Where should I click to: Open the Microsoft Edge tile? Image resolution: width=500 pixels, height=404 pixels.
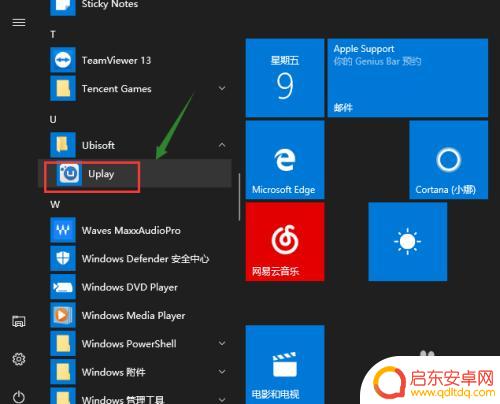(285, 160)
